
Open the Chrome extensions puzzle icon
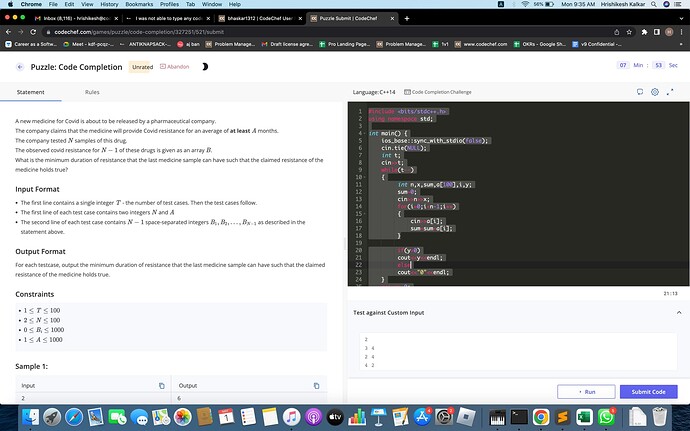tap(645, 32)
